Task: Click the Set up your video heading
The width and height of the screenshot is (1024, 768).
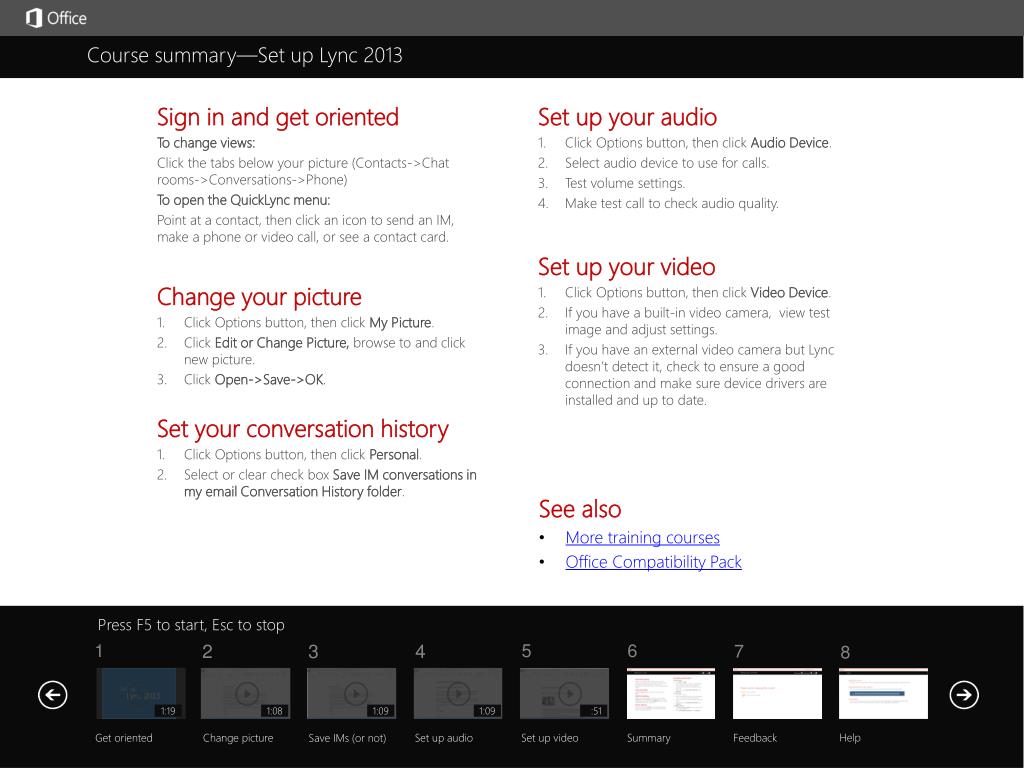Action: coord(627,267)
